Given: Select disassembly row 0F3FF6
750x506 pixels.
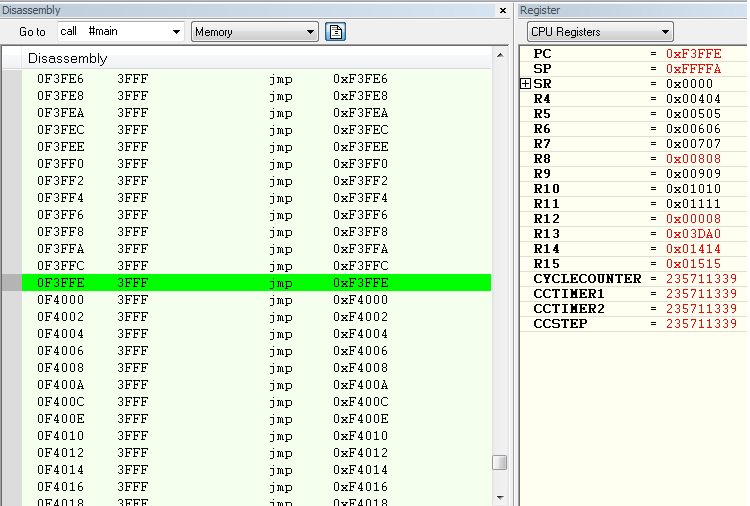Looking at the screenshot, I should click(x=256, y=215).
